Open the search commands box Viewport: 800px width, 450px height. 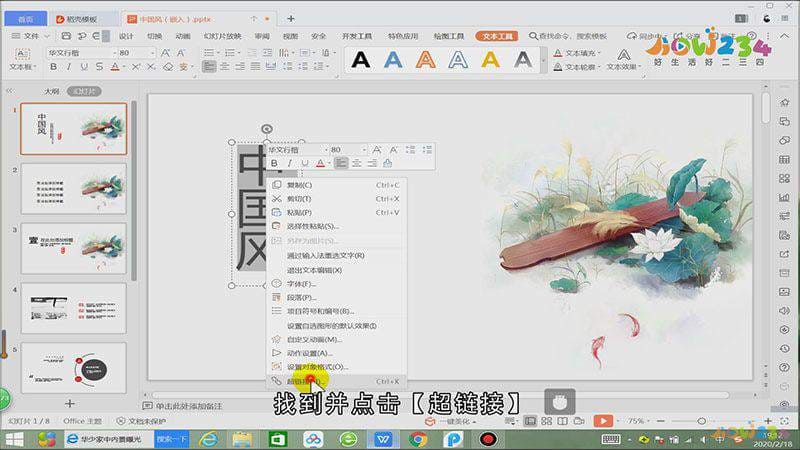568,36
